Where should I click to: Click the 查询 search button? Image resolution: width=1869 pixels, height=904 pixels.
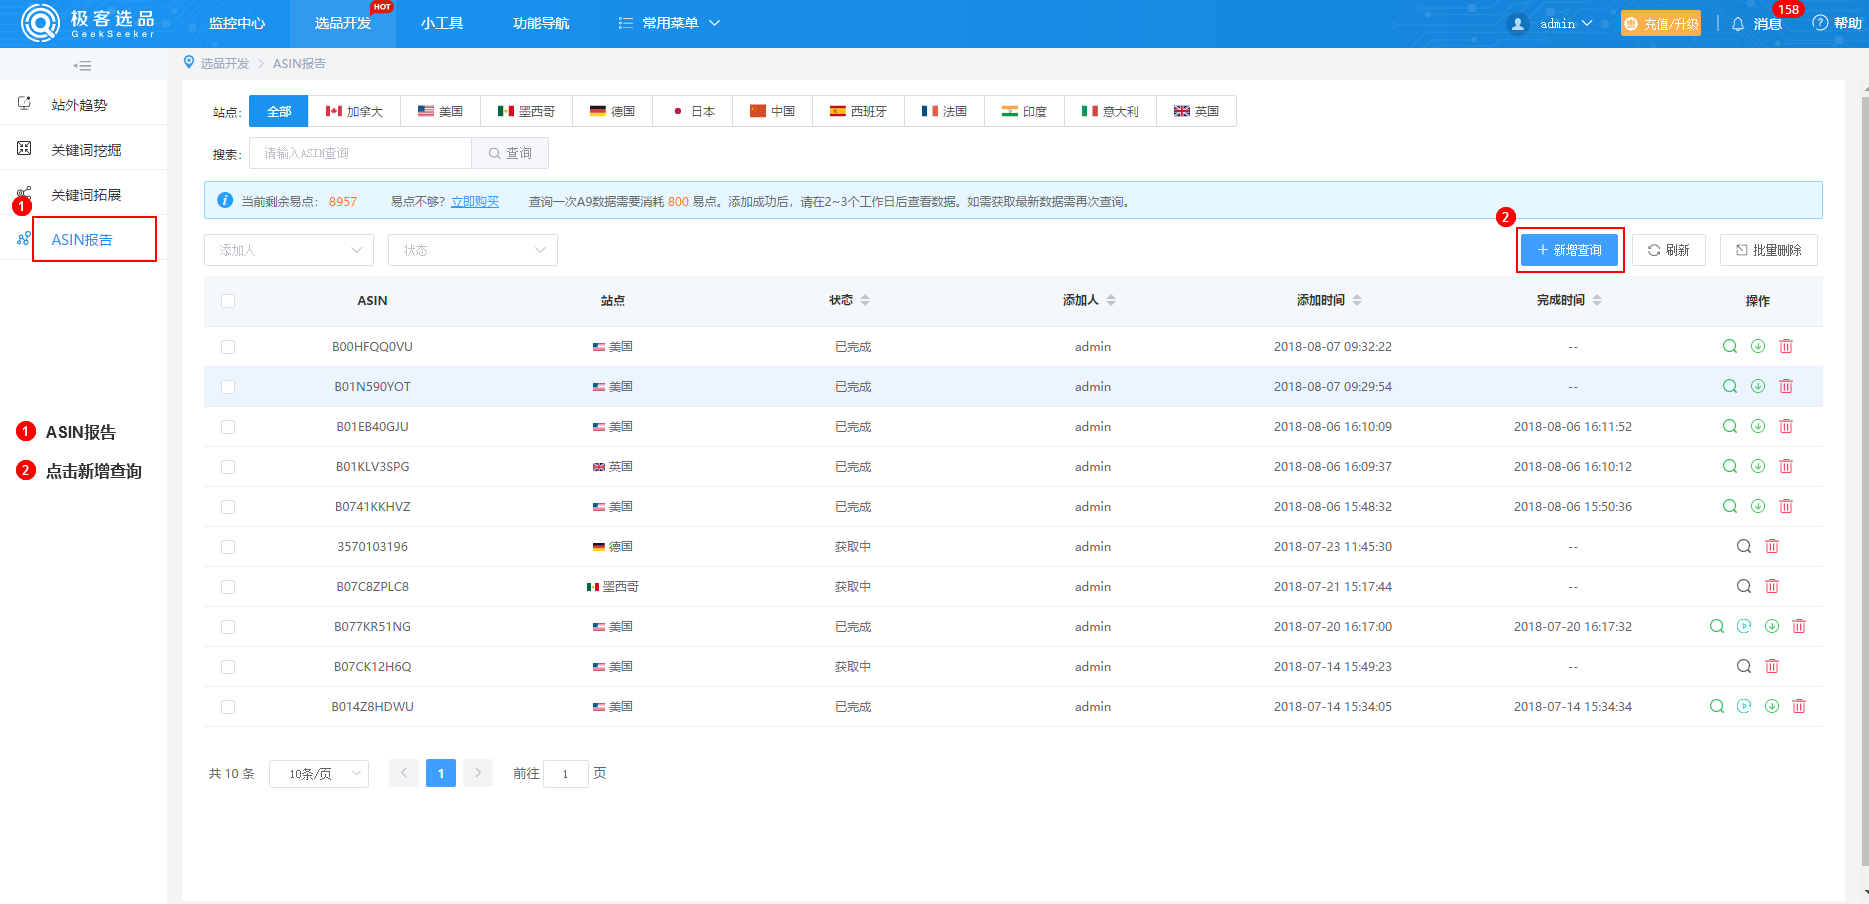pyautogui.click(x=510, y=153)
